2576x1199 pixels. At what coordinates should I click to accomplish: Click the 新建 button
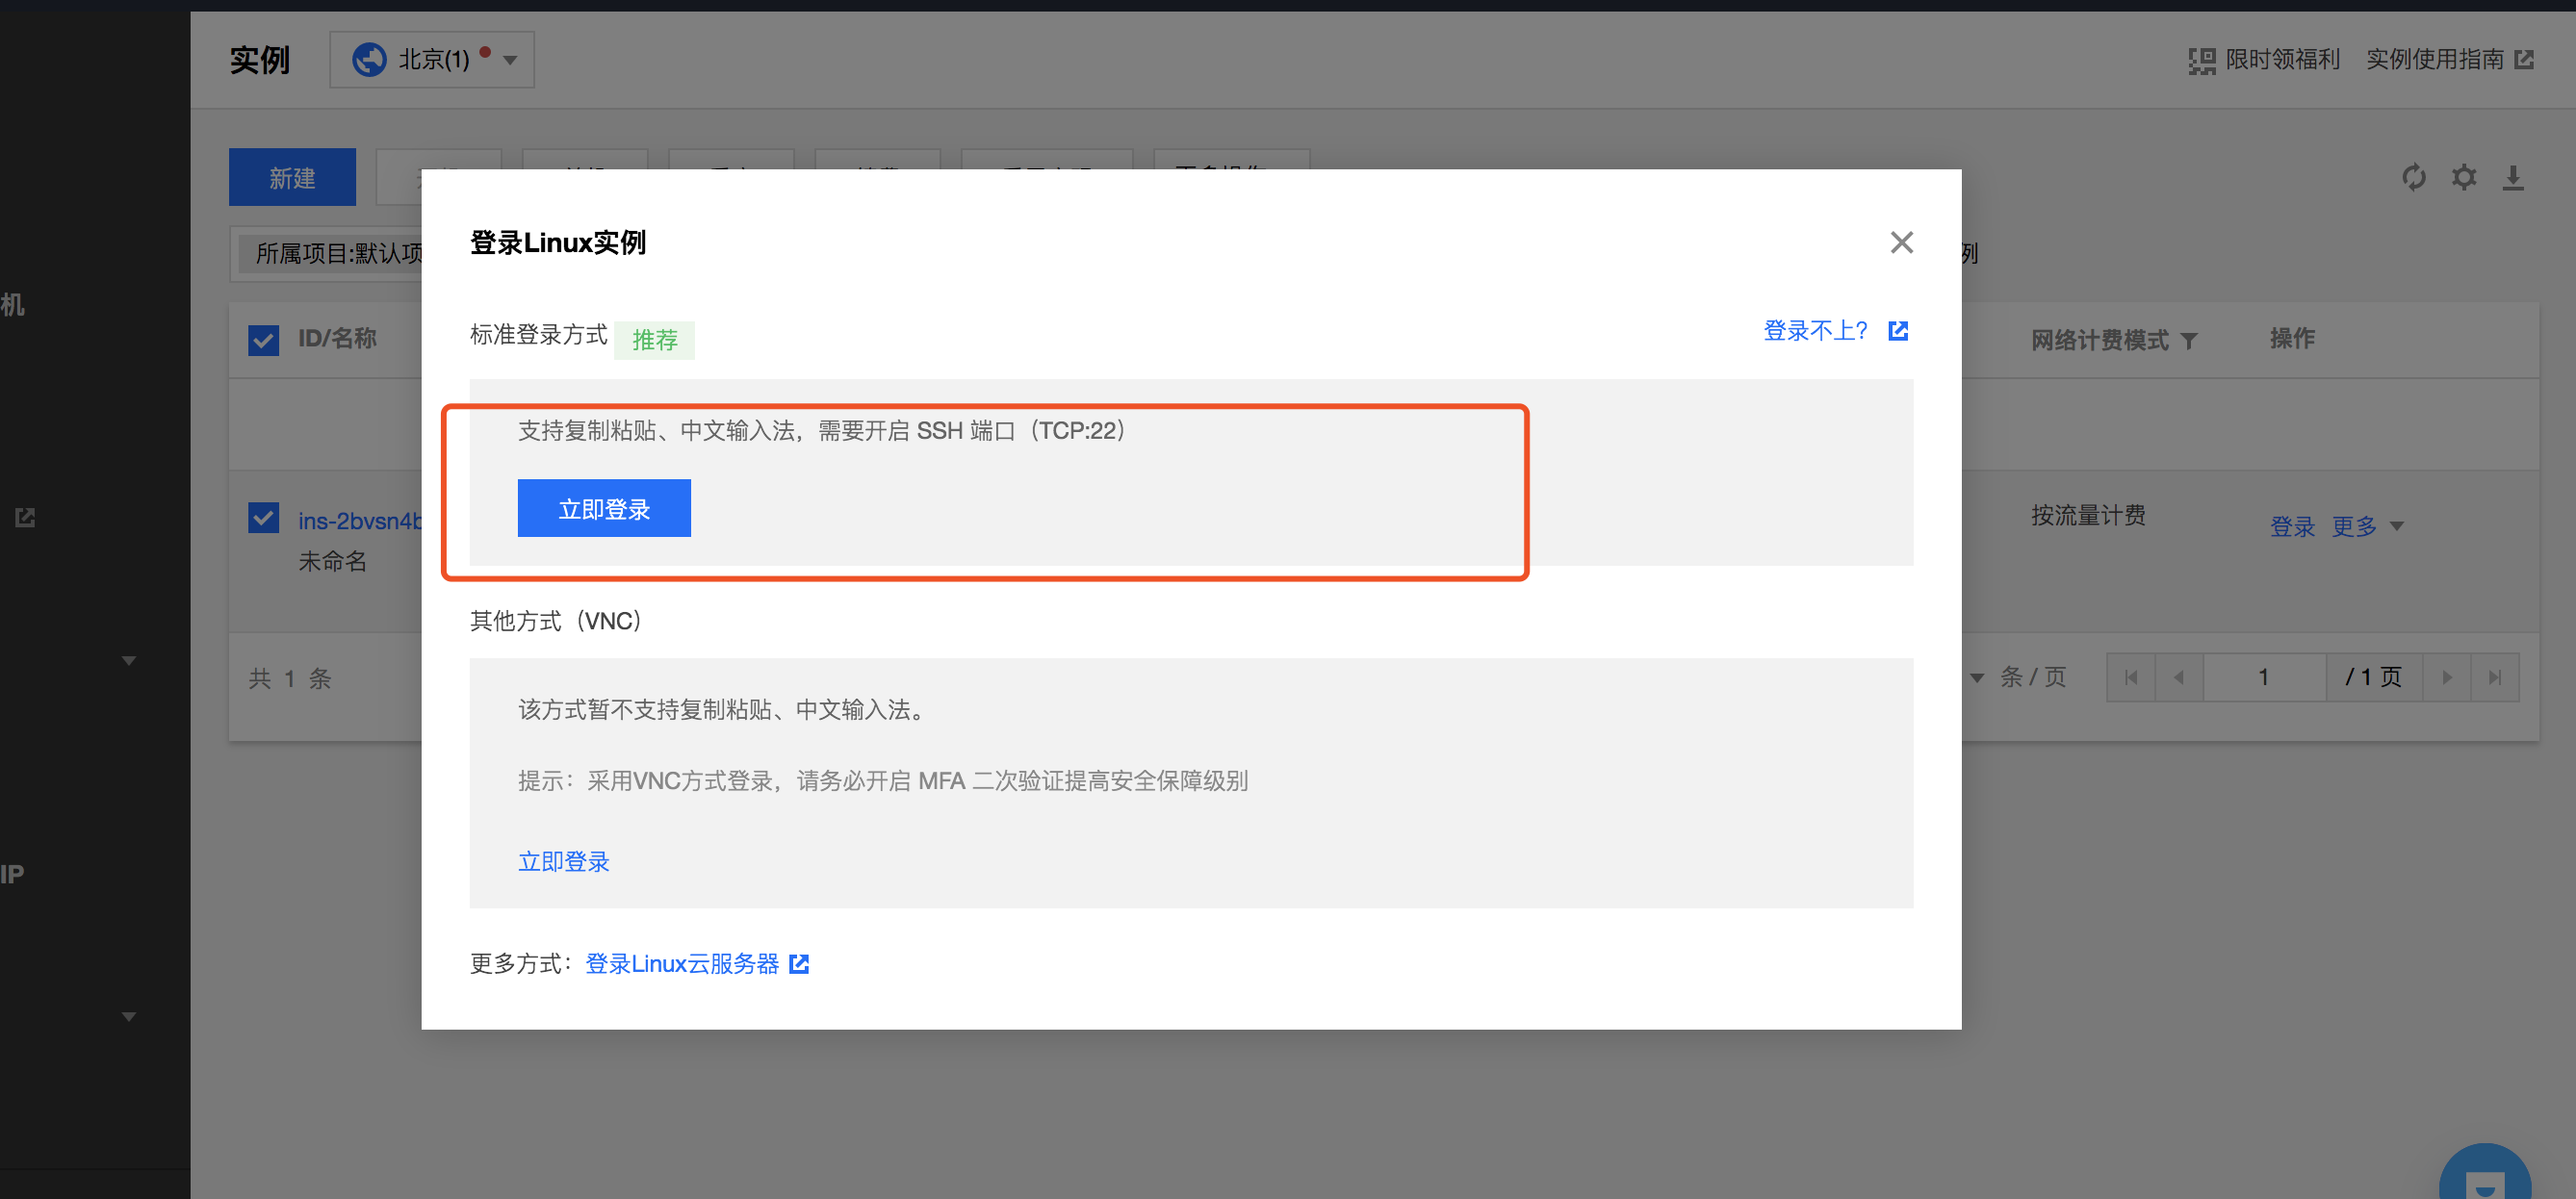(x=292, y=178)
